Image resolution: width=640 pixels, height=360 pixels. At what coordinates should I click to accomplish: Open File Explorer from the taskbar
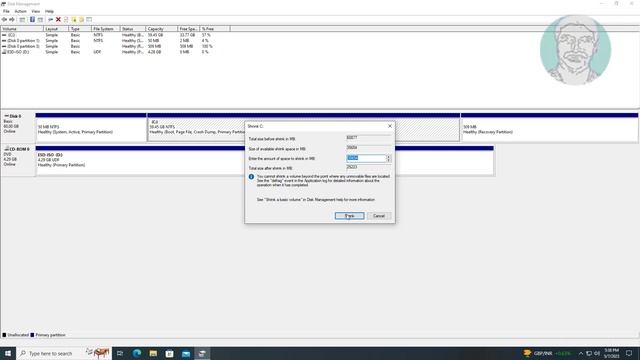(153, 353)
